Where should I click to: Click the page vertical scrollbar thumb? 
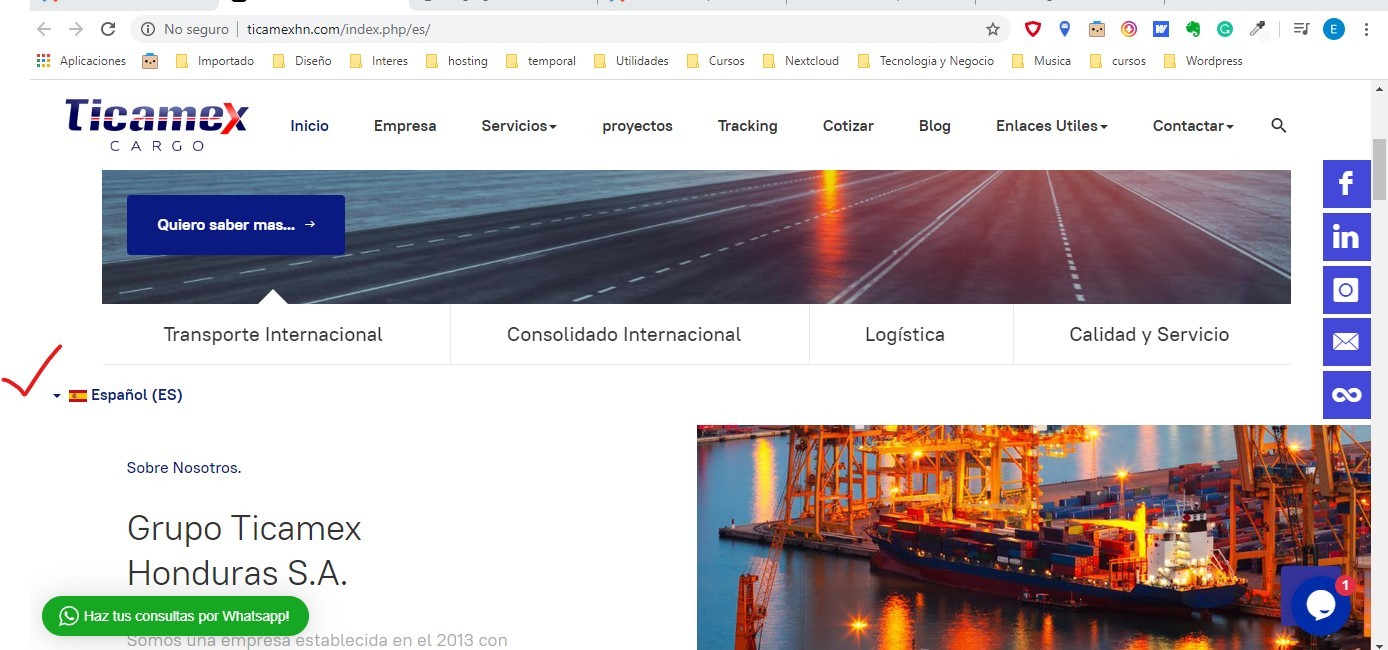click(1379, 170)
